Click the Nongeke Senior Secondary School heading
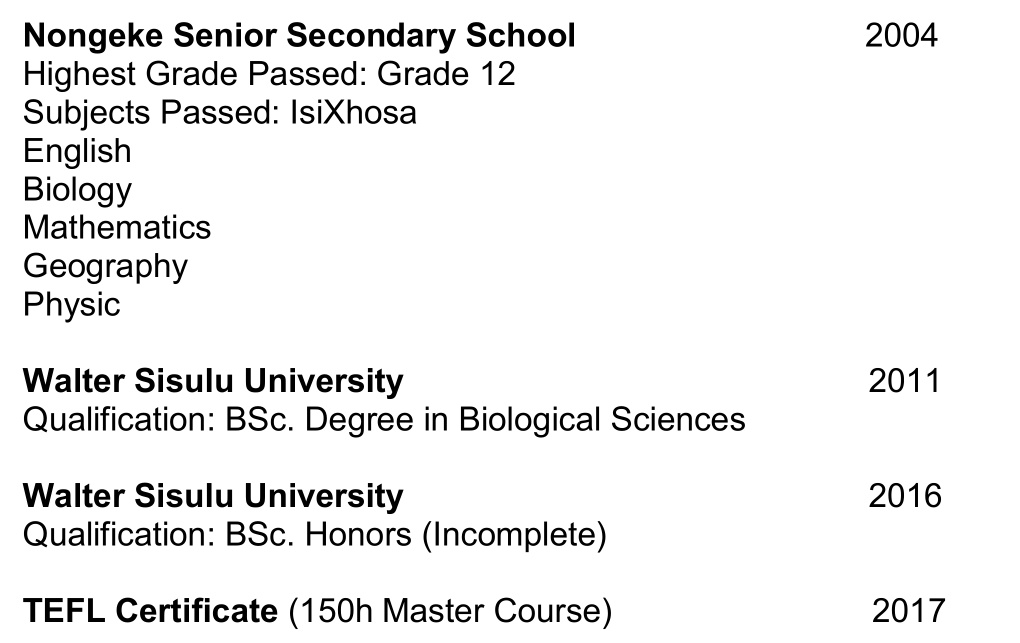The width and height of the screenshot is (1020, 643). coord(299,36)
